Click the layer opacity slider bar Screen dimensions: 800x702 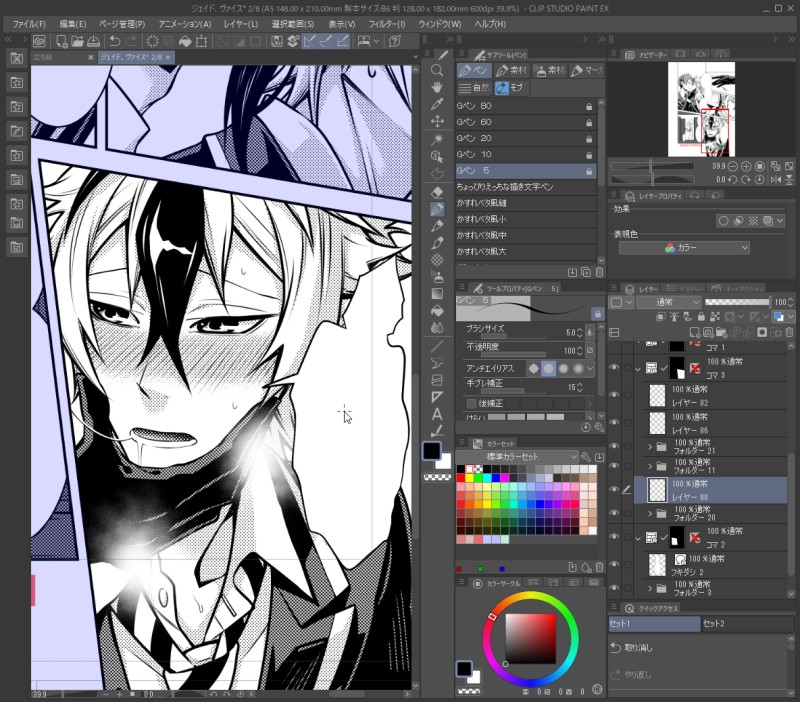coord(738,303)
